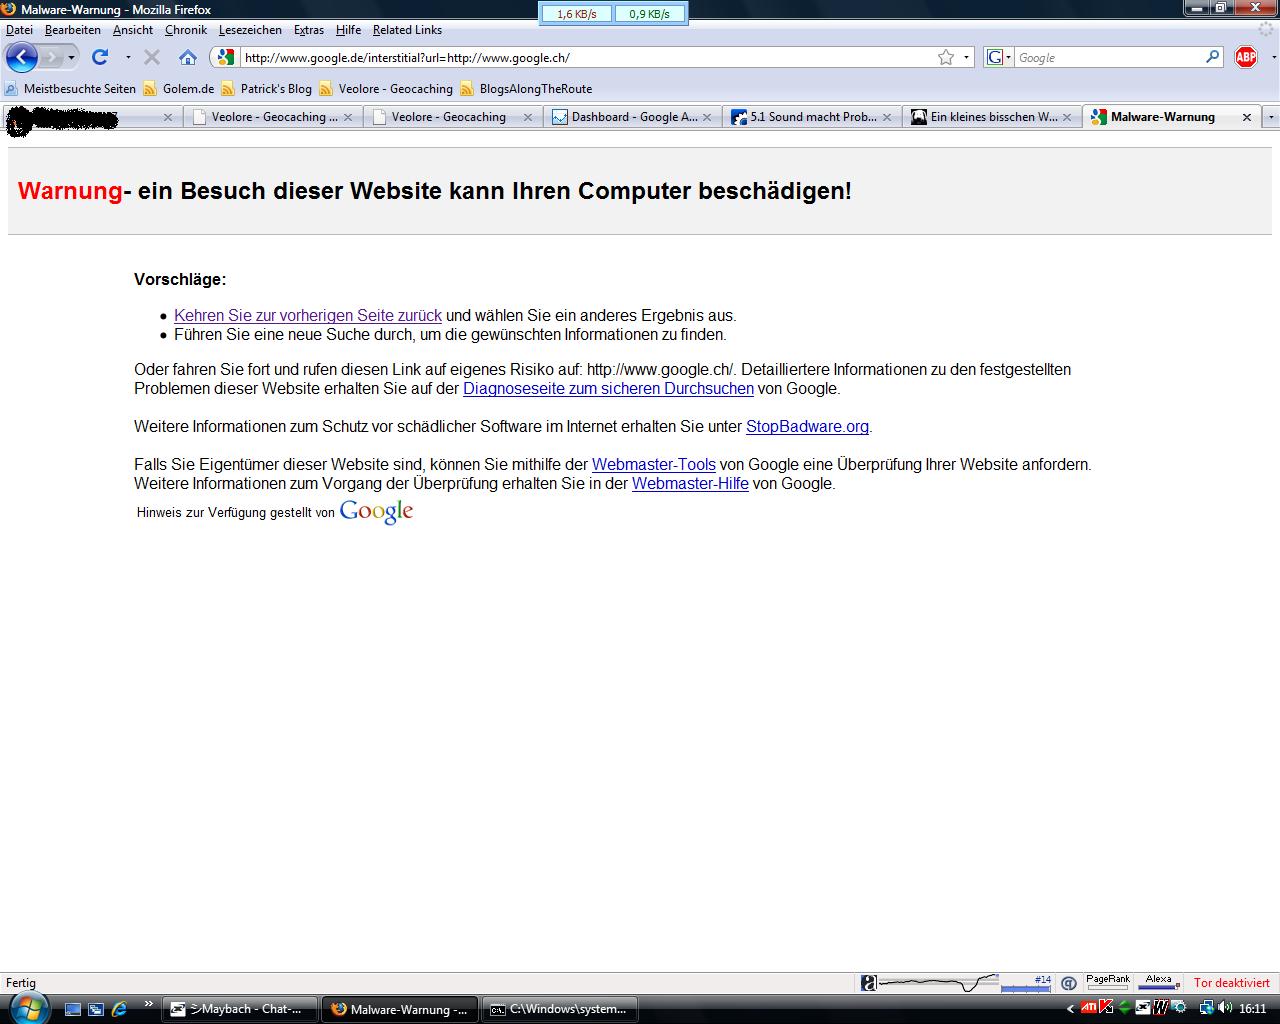Click the ATI tray icon

(1089, 1008)
